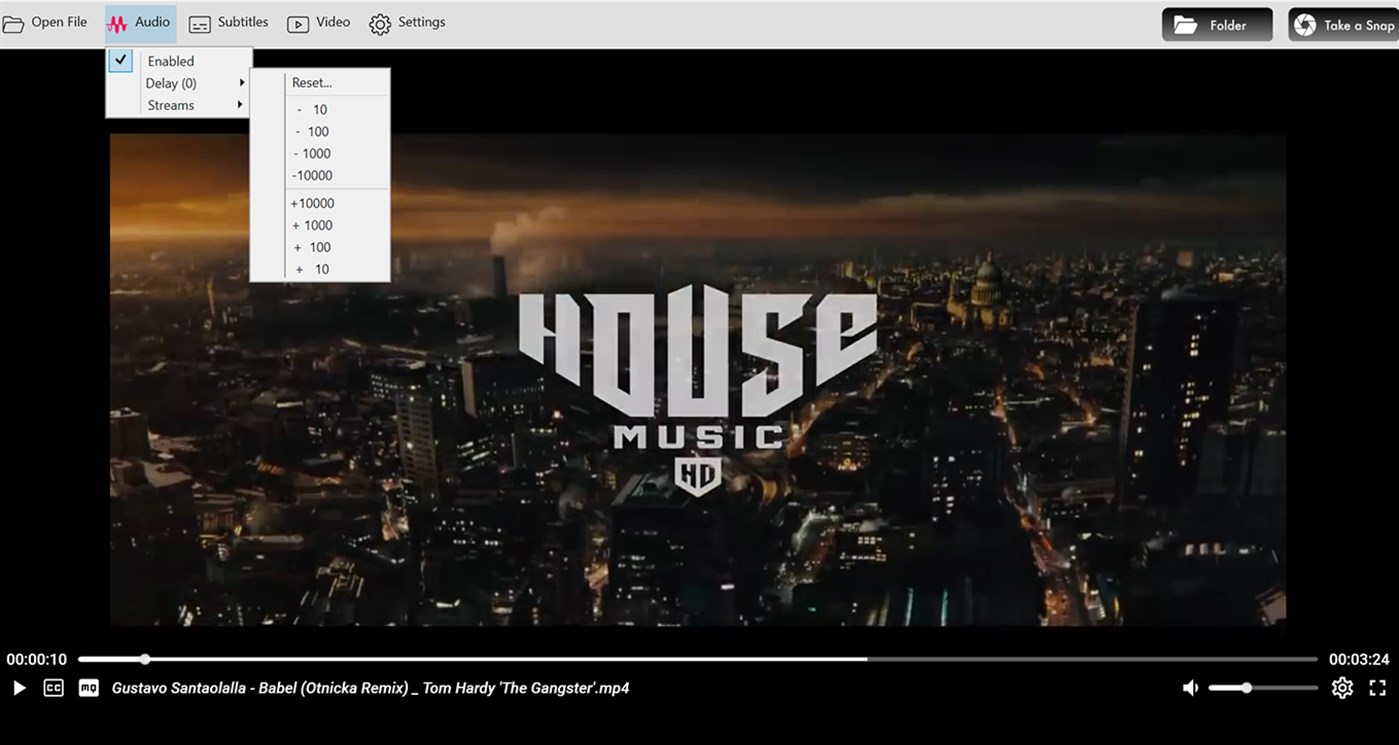
Task: Open player settings gear near the volume slider
Action: (x=1342, y=687)
